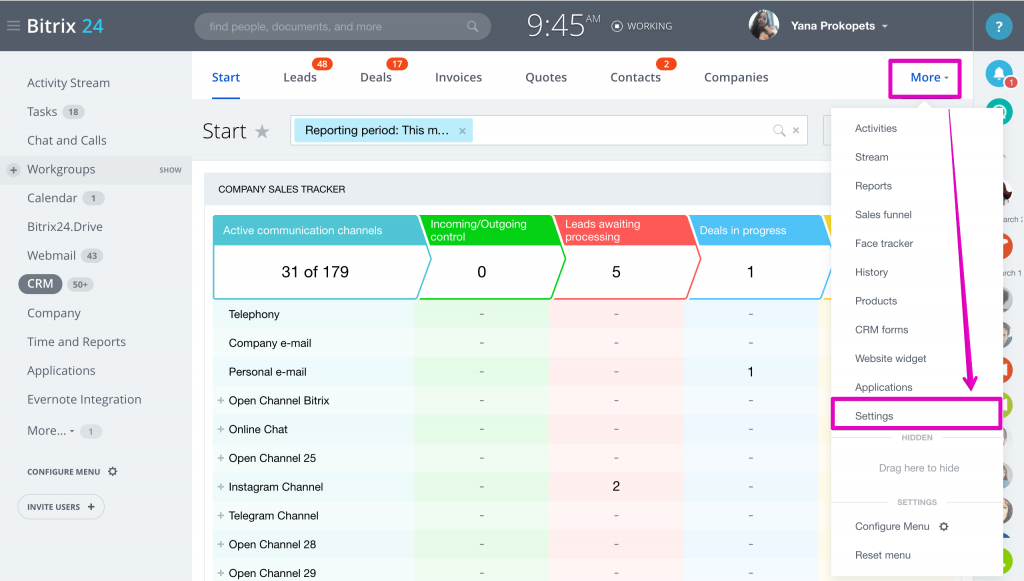1024x581 pixels.
Task: Expand the Telegram Channel row
Action: click(x=221, y=515)
